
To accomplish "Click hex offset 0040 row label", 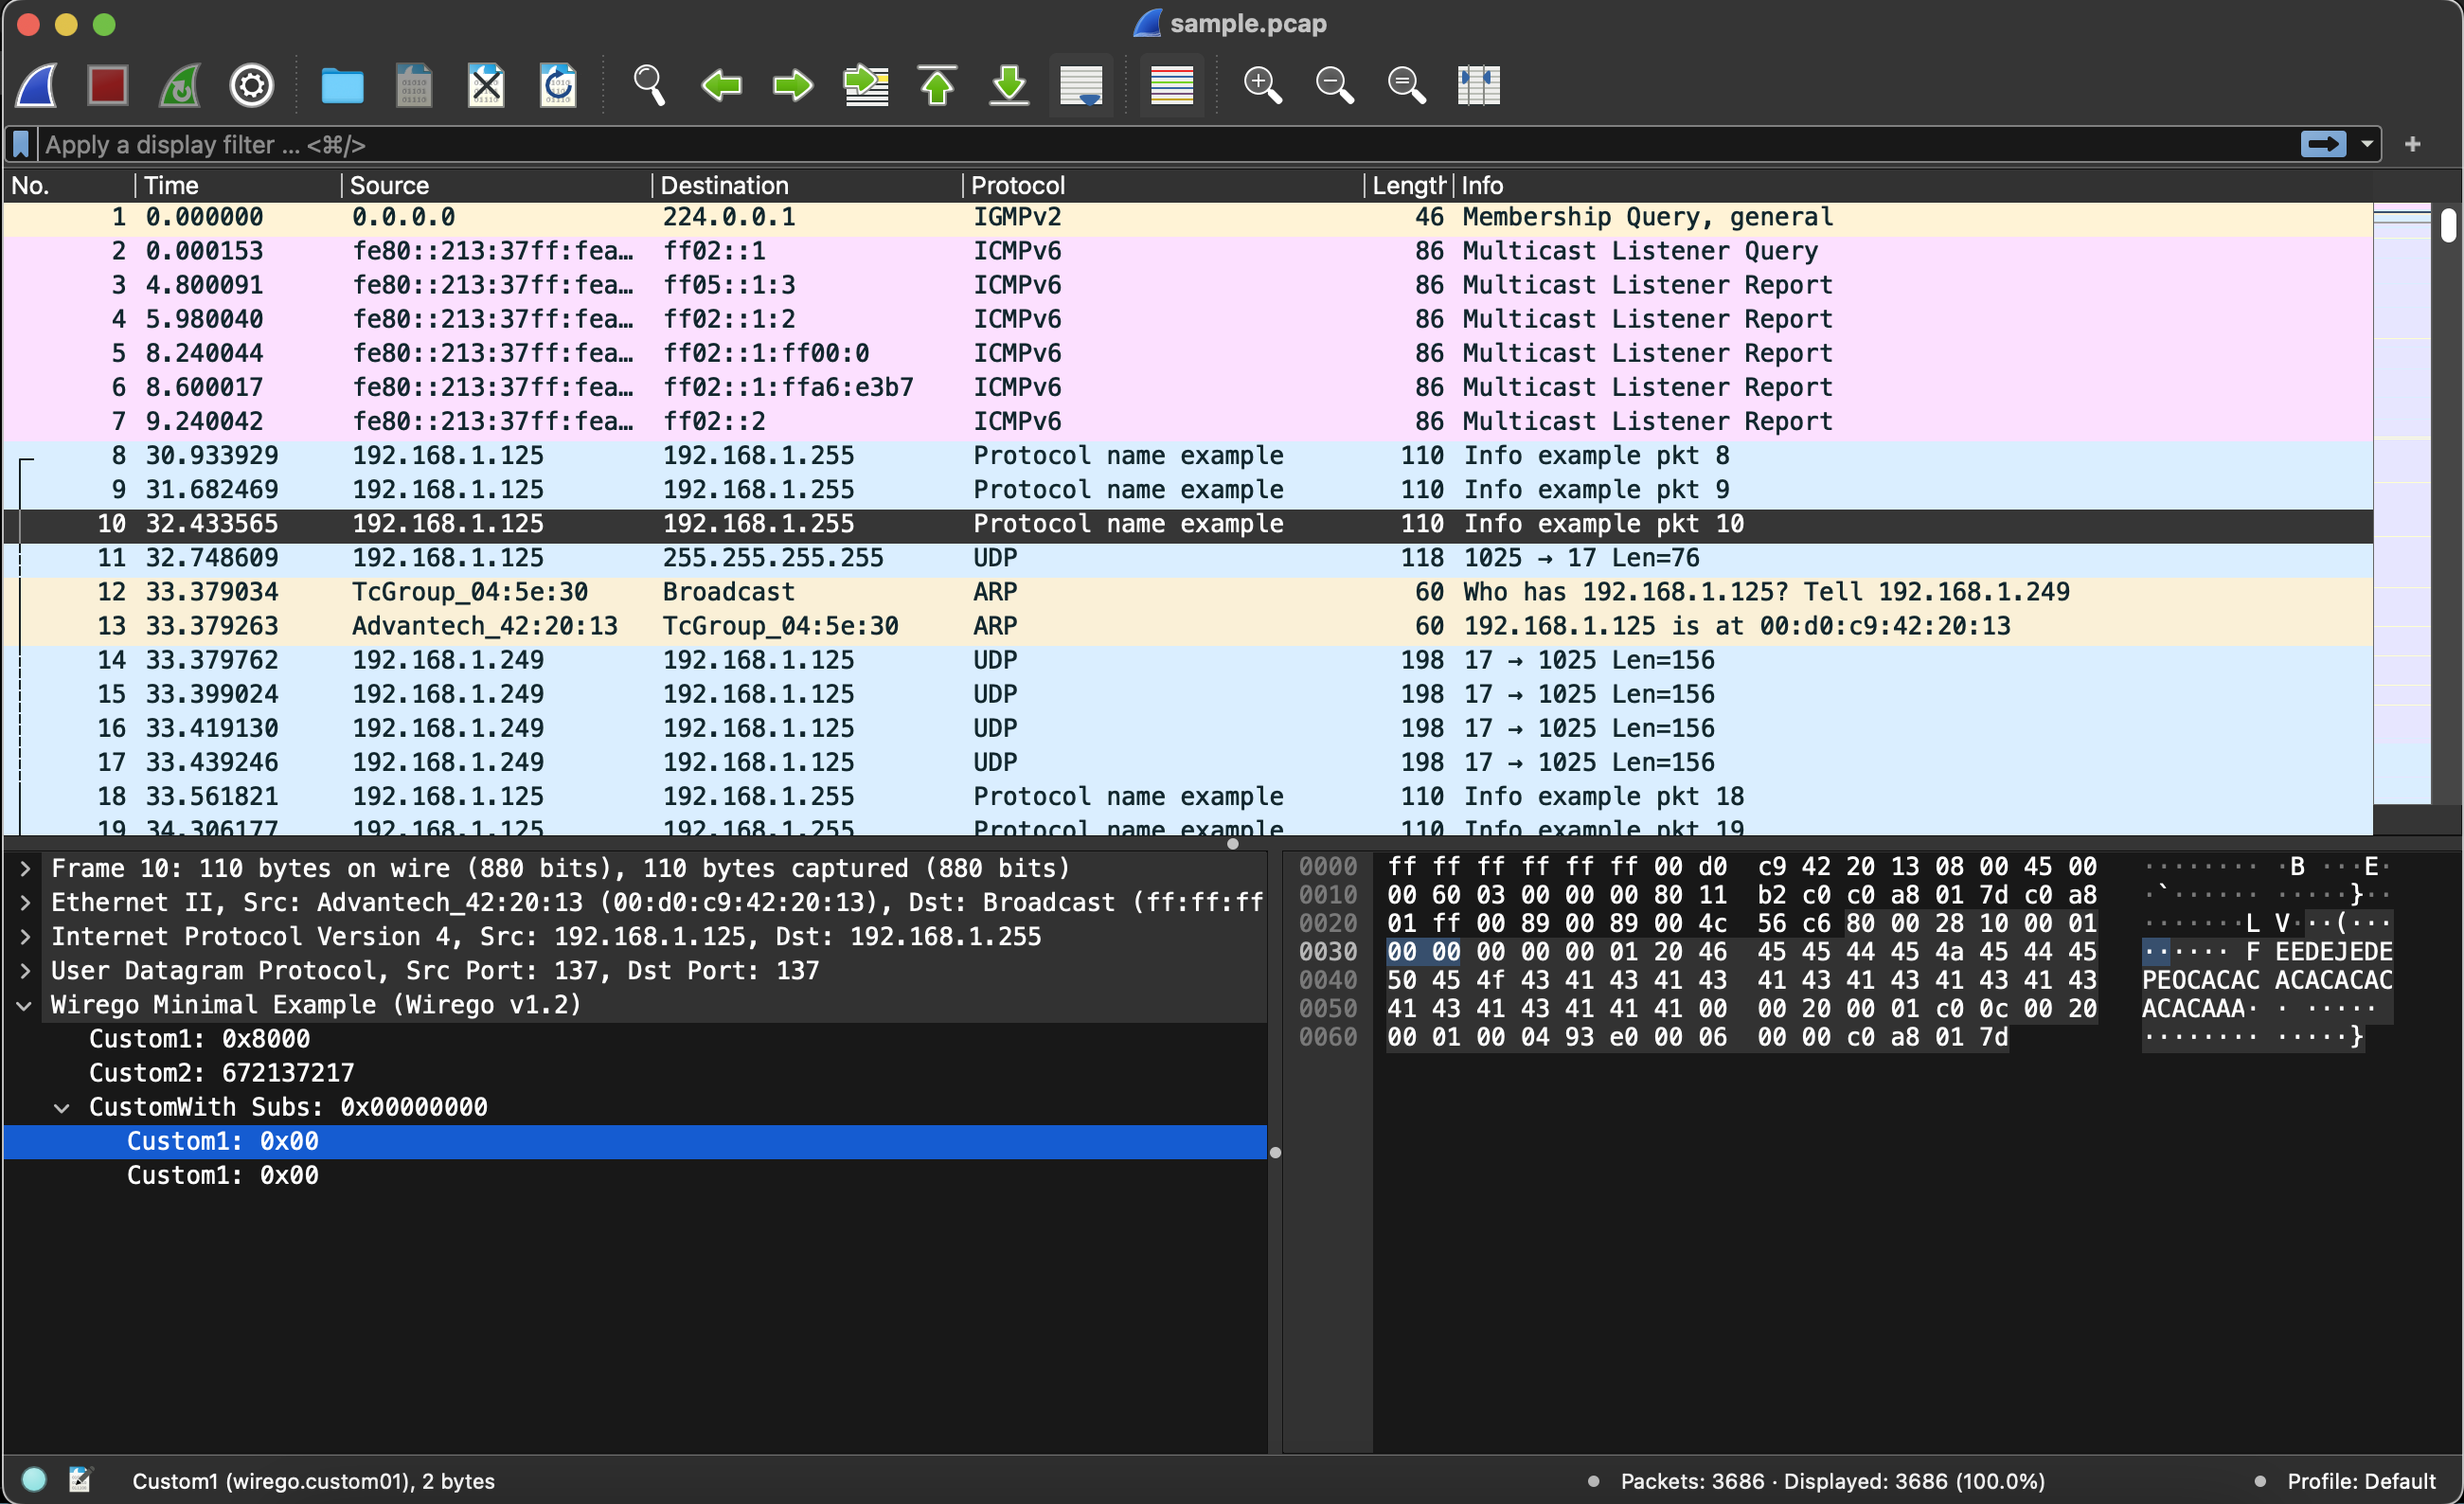I will tap(1328, 980).
